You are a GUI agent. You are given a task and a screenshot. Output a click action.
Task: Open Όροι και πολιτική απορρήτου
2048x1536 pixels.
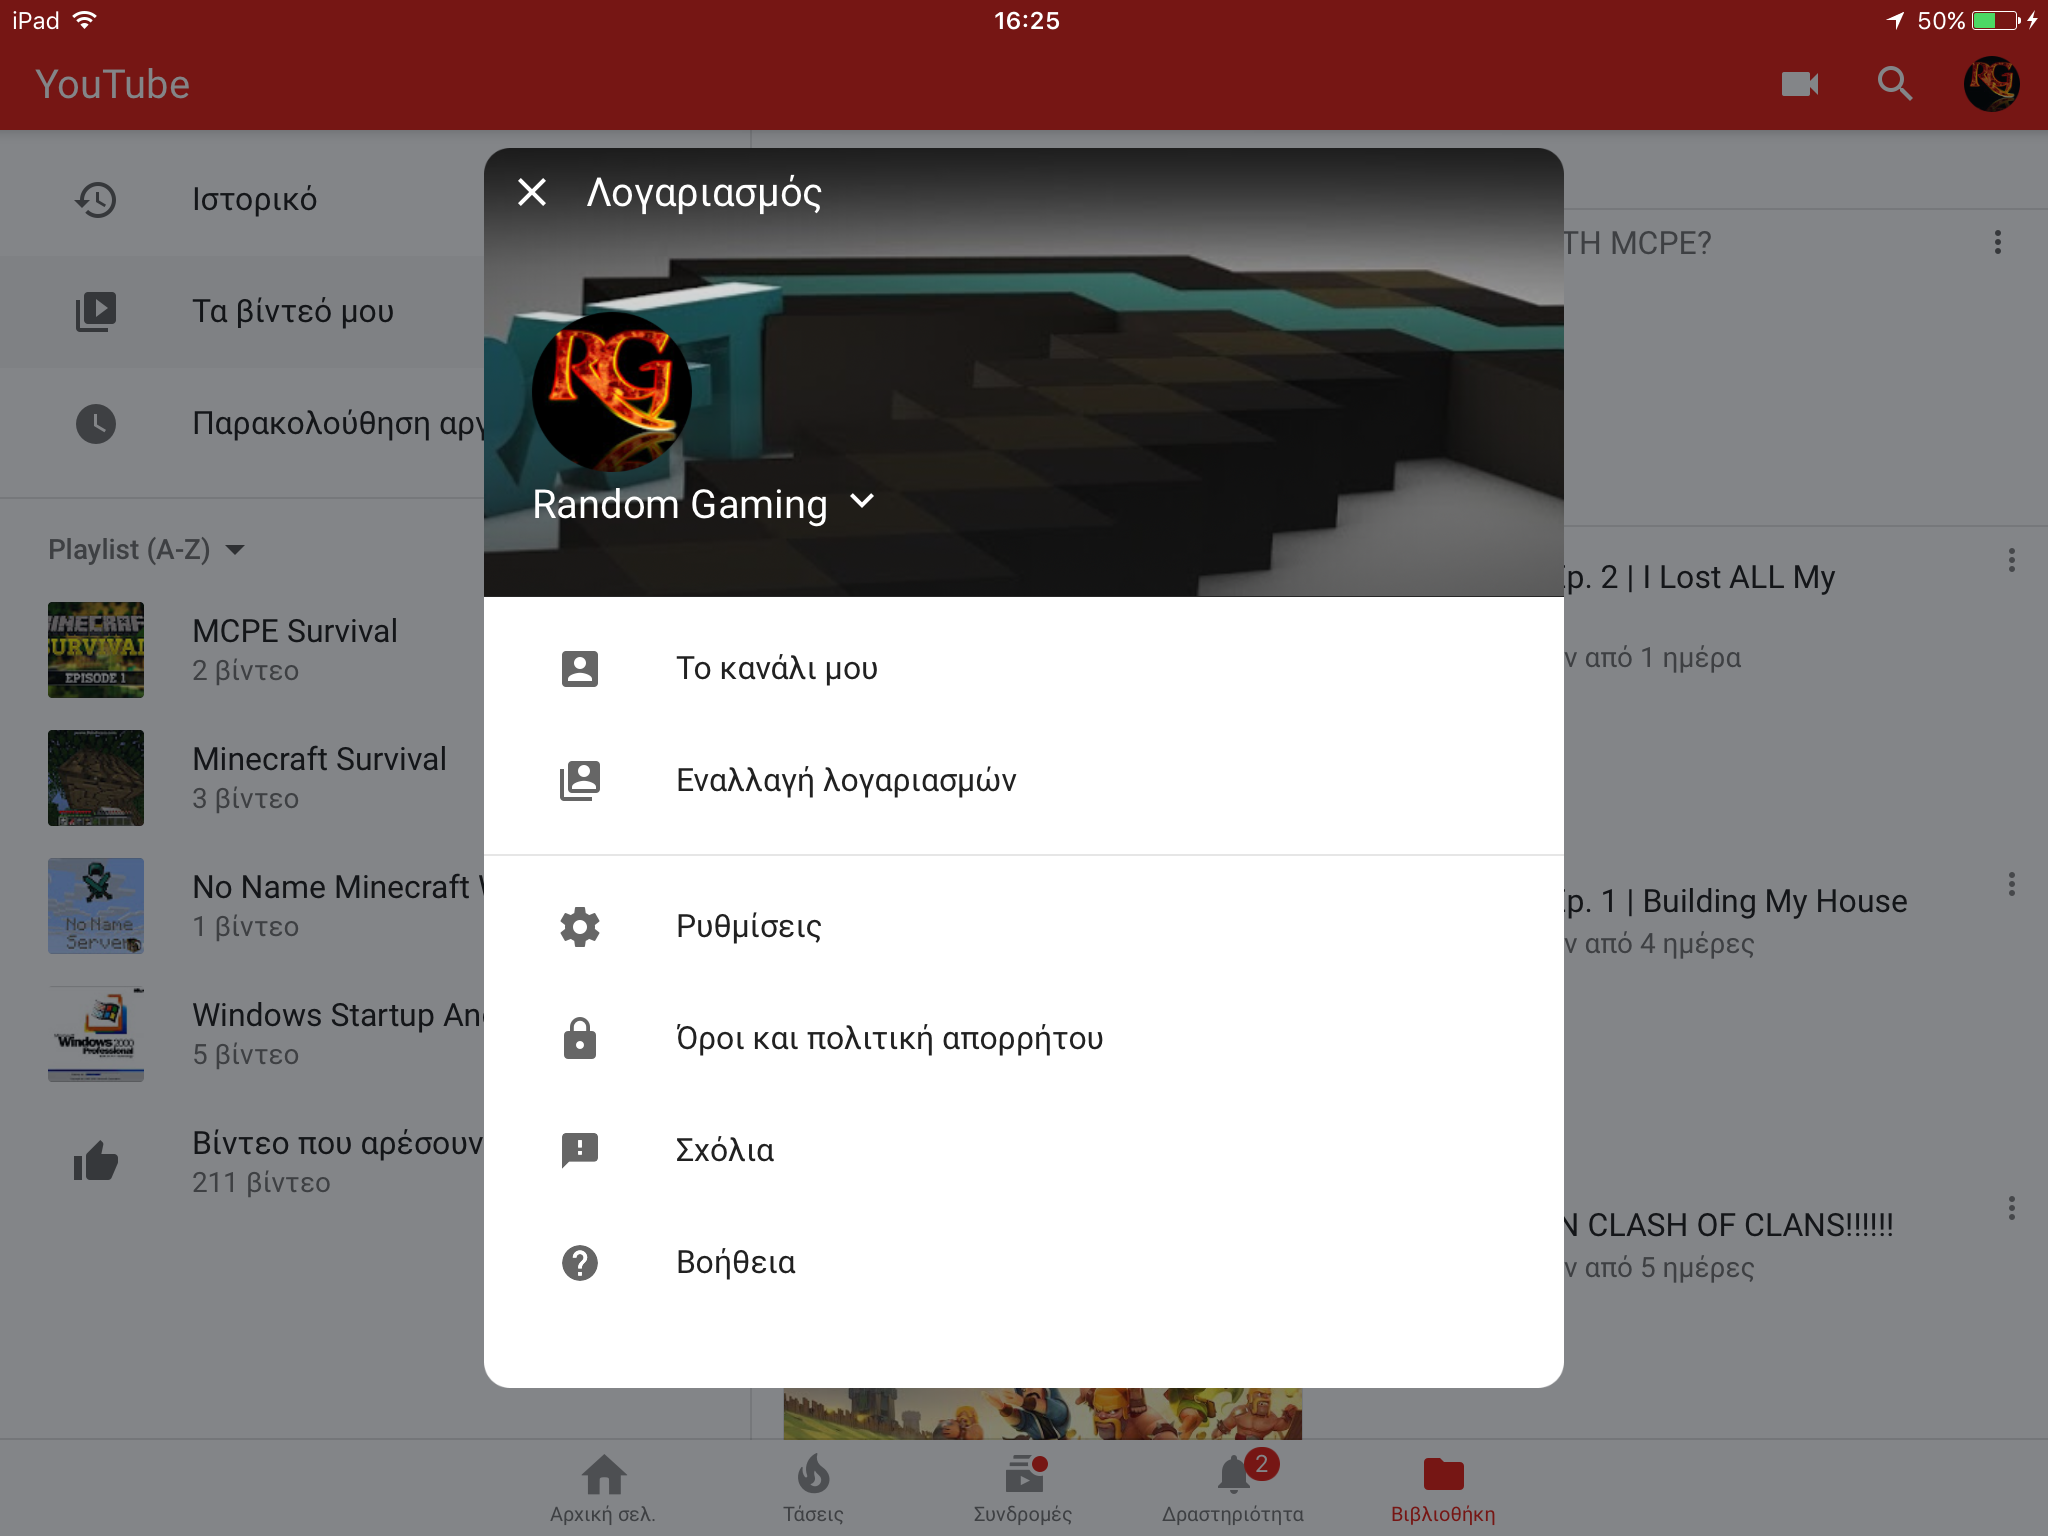[x=1024, y=1038]
